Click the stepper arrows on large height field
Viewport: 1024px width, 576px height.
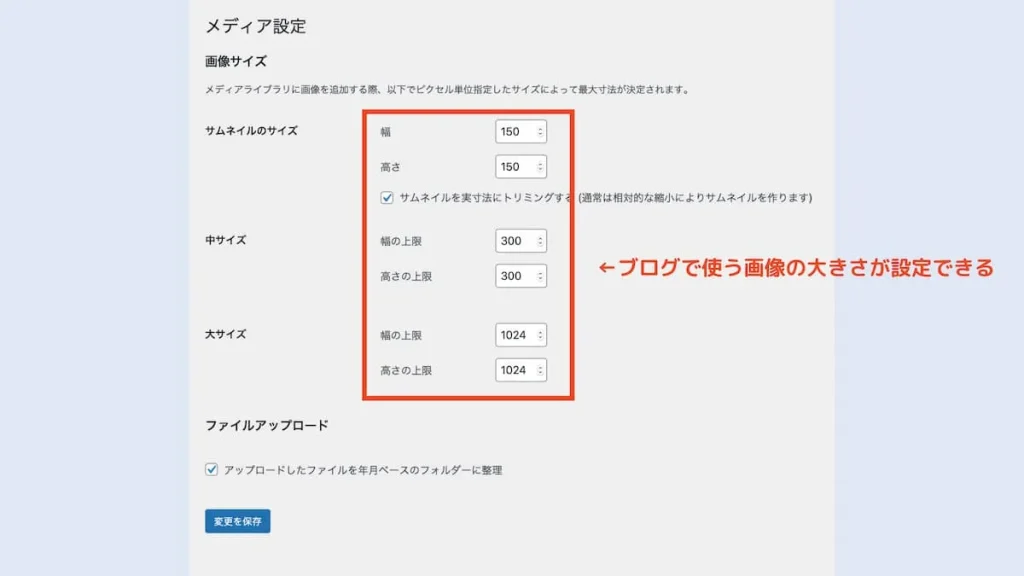(540, 370)
